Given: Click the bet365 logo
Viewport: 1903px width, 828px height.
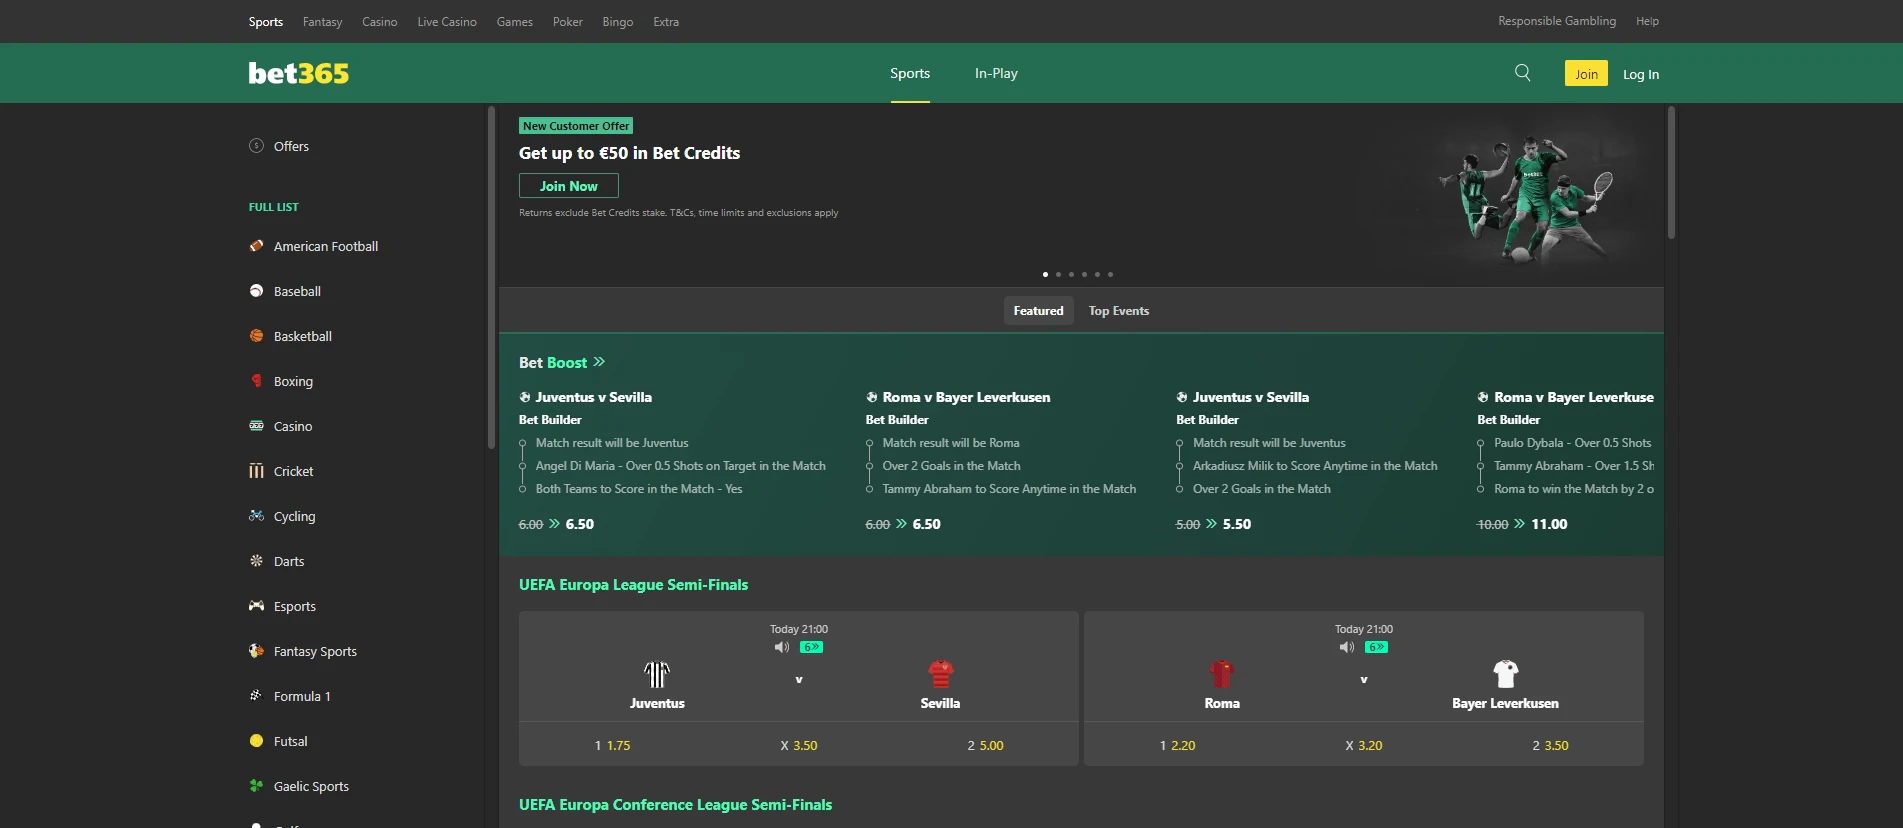Looking at the screenshot, I should tap(299, 73).
